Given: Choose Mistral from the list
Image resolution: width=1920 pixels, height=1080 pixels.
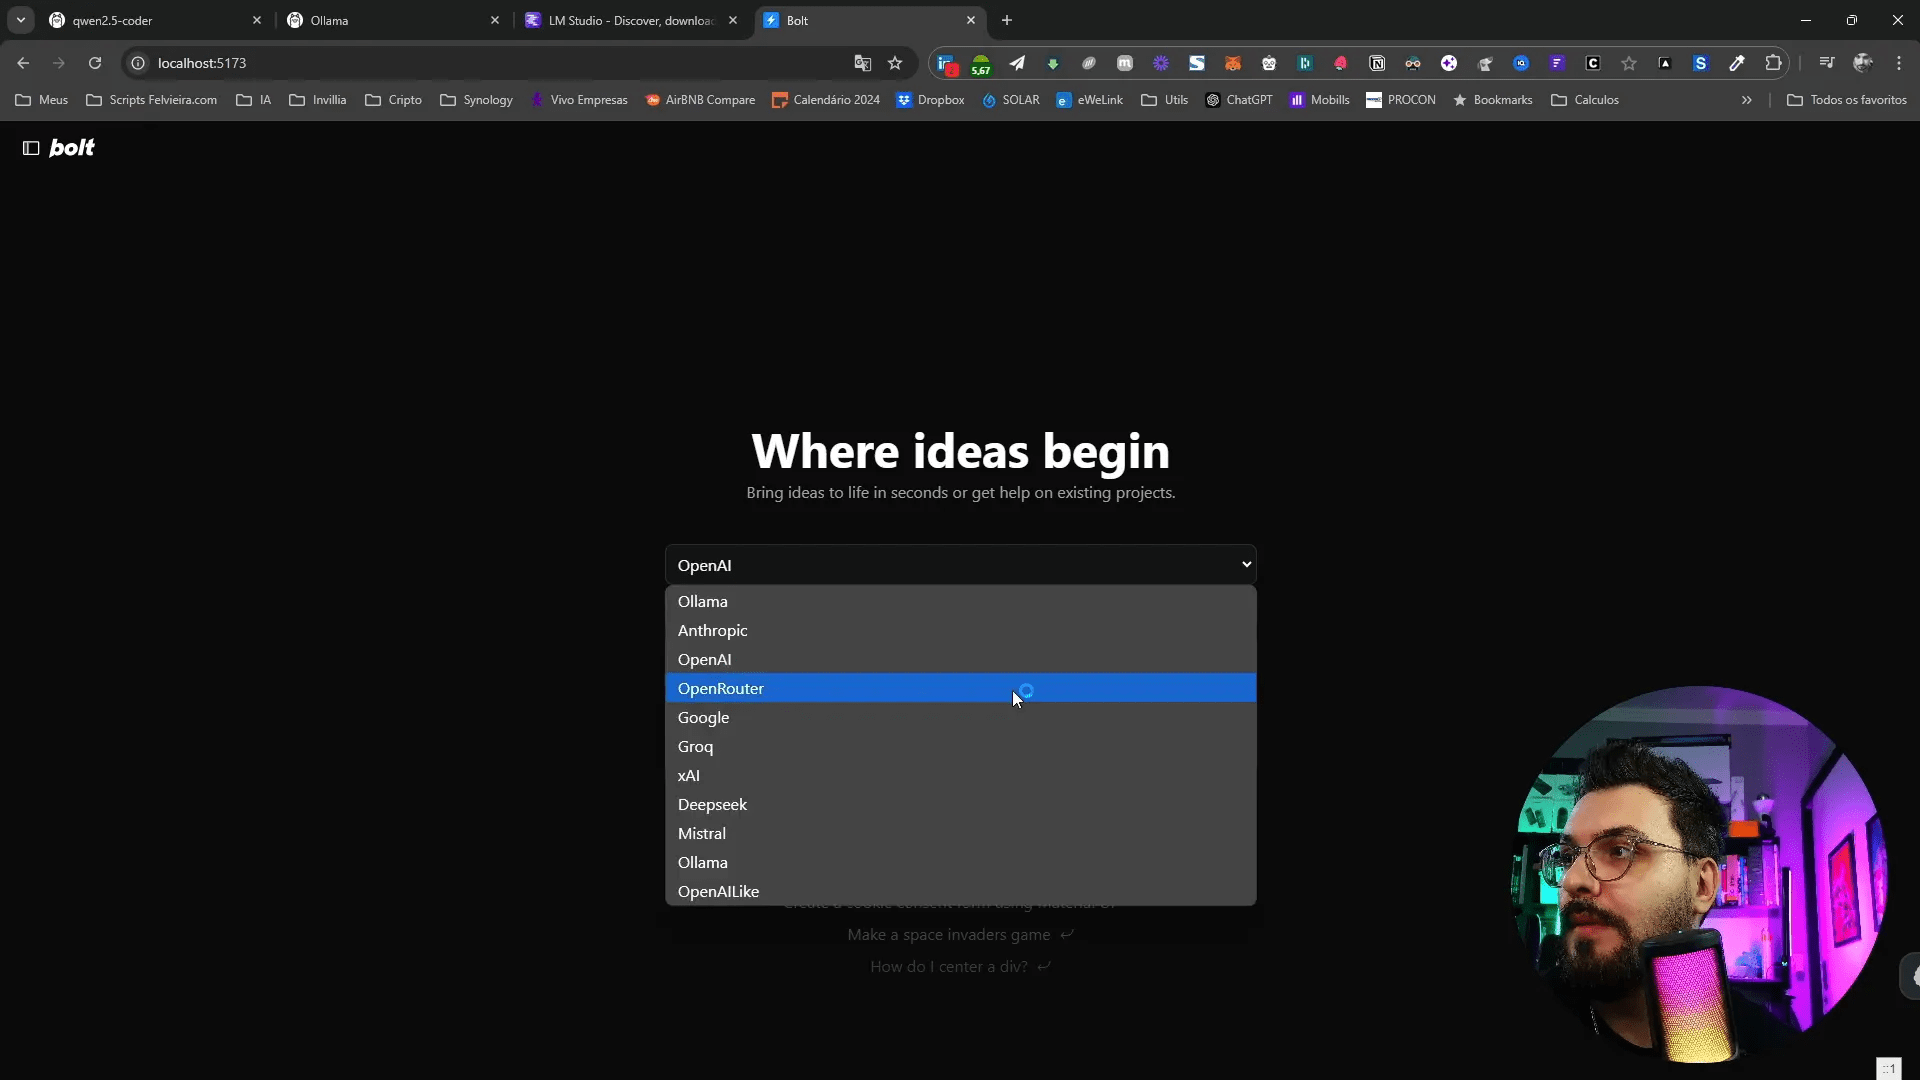Looking at the screenshot, I should point(960,833).
